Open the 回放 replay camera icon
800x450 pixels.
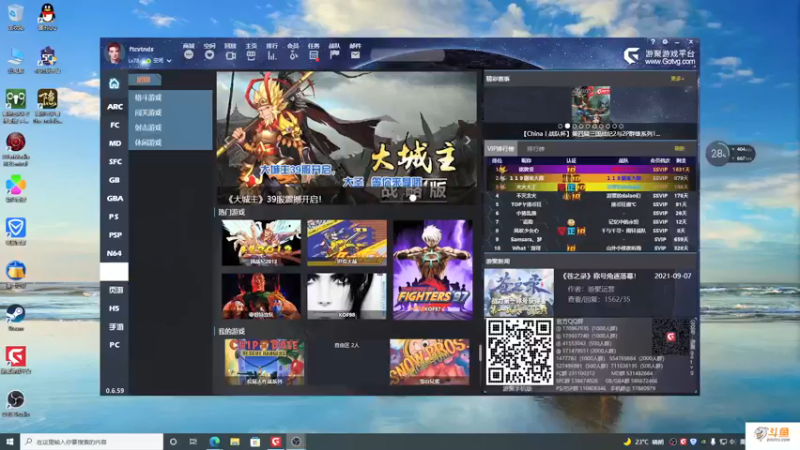[231, 55]
